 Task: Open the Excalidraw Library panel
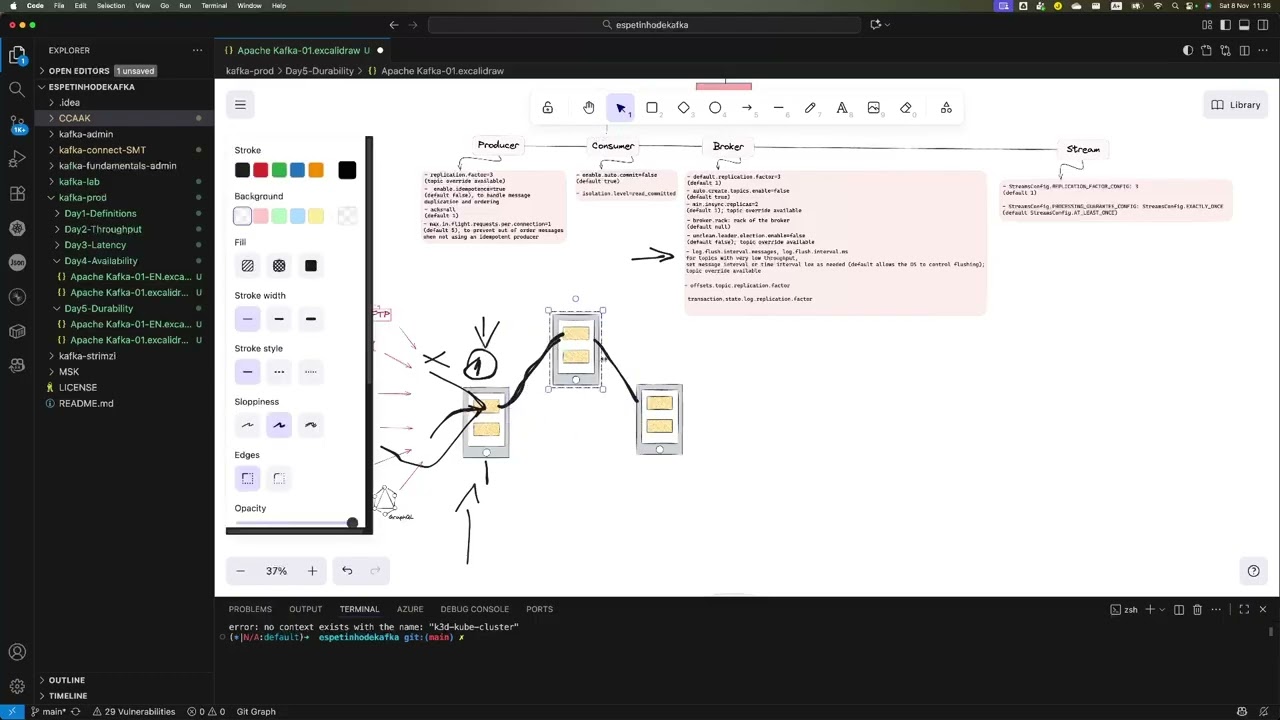pyautogui.click(x=1236, y=105)
